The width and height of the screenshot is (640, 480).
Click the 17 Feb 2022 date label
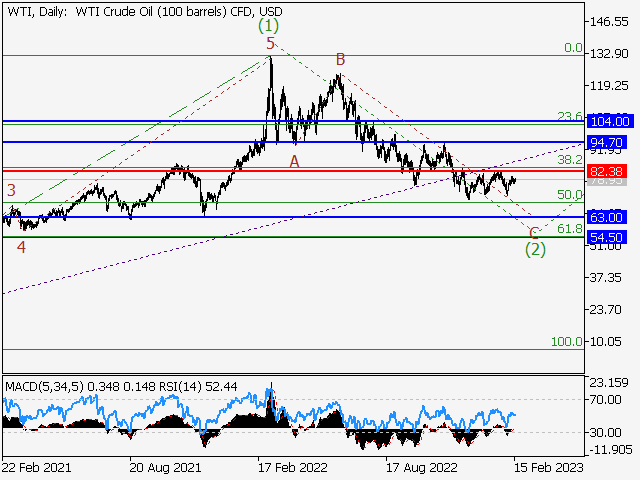tap(293, 467)
